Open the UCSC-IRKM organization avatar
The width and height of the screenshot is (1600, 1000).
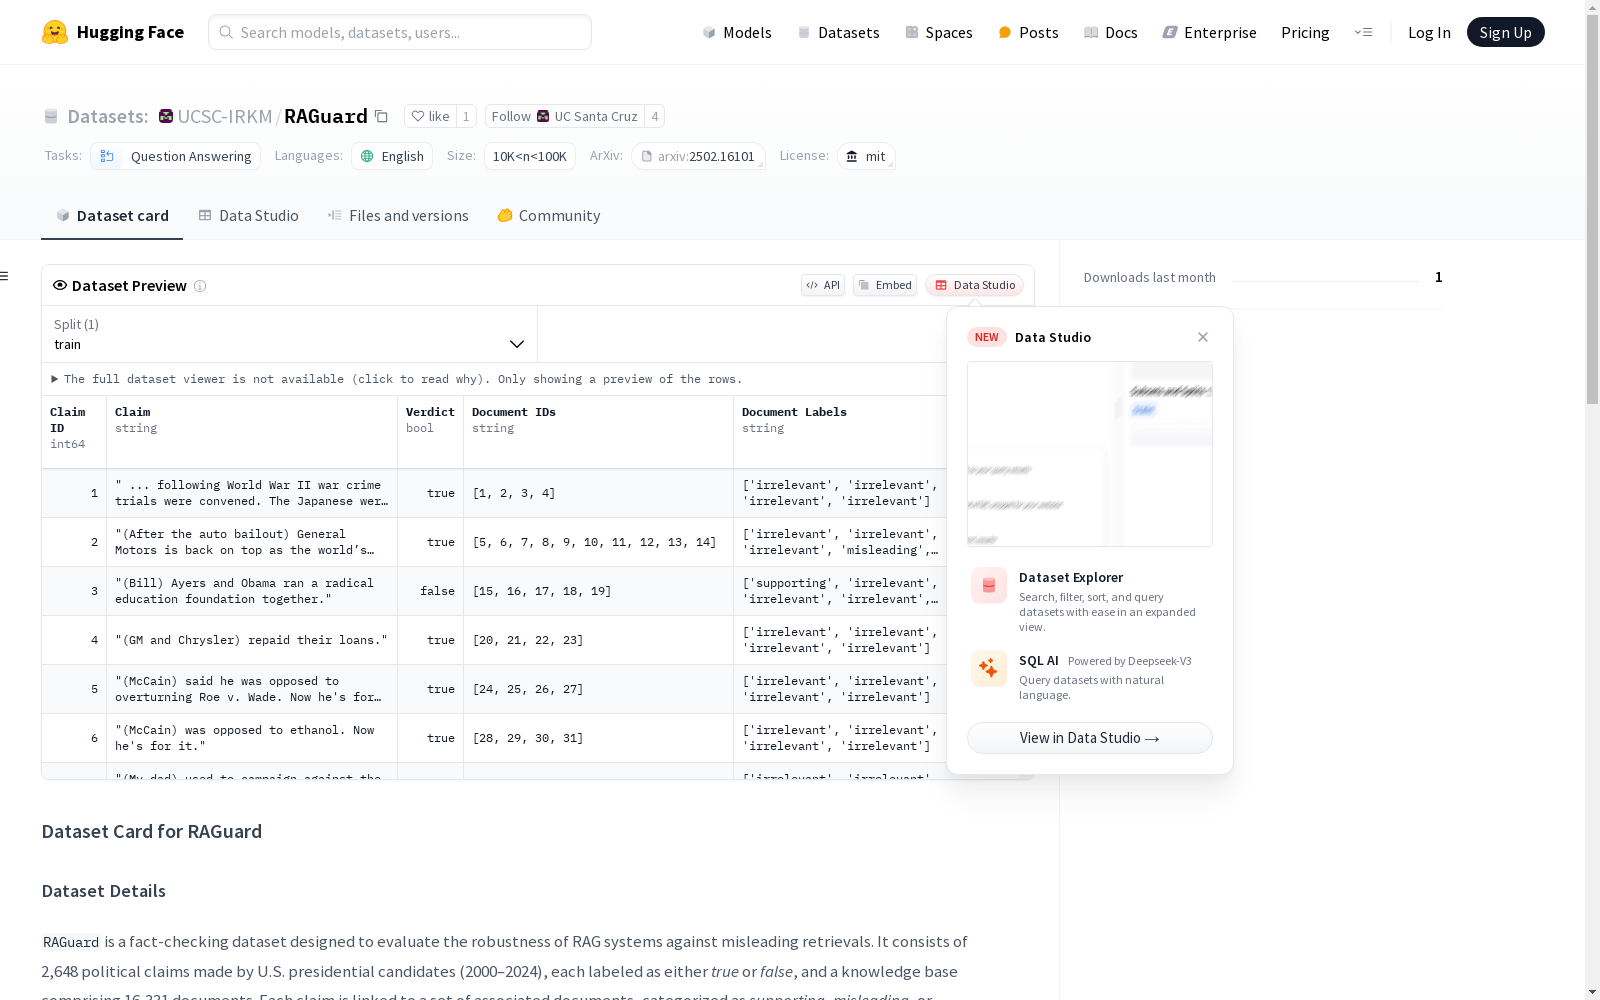[x=166, y=116]
